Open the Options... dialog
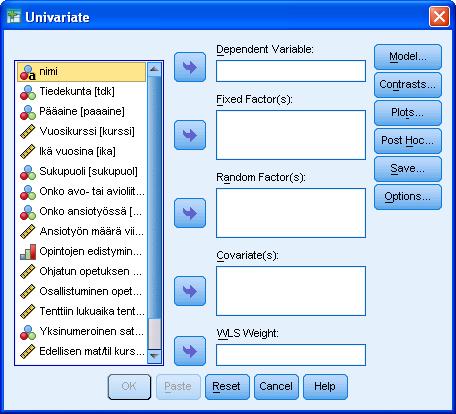Image resolution: width=456 pixels, height=414 pixels. click(408, 197)
